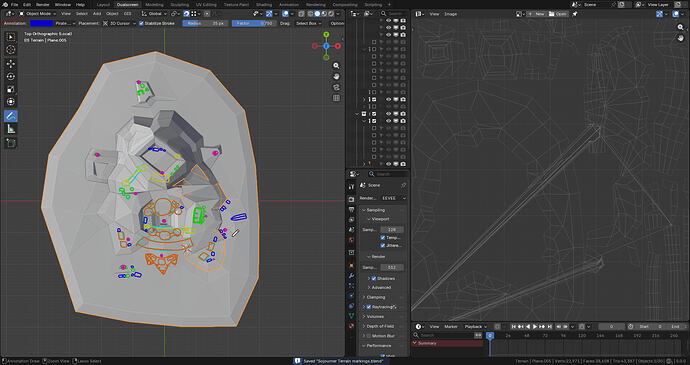Open the Window menu
690x365 pixels.
point(63,4)
